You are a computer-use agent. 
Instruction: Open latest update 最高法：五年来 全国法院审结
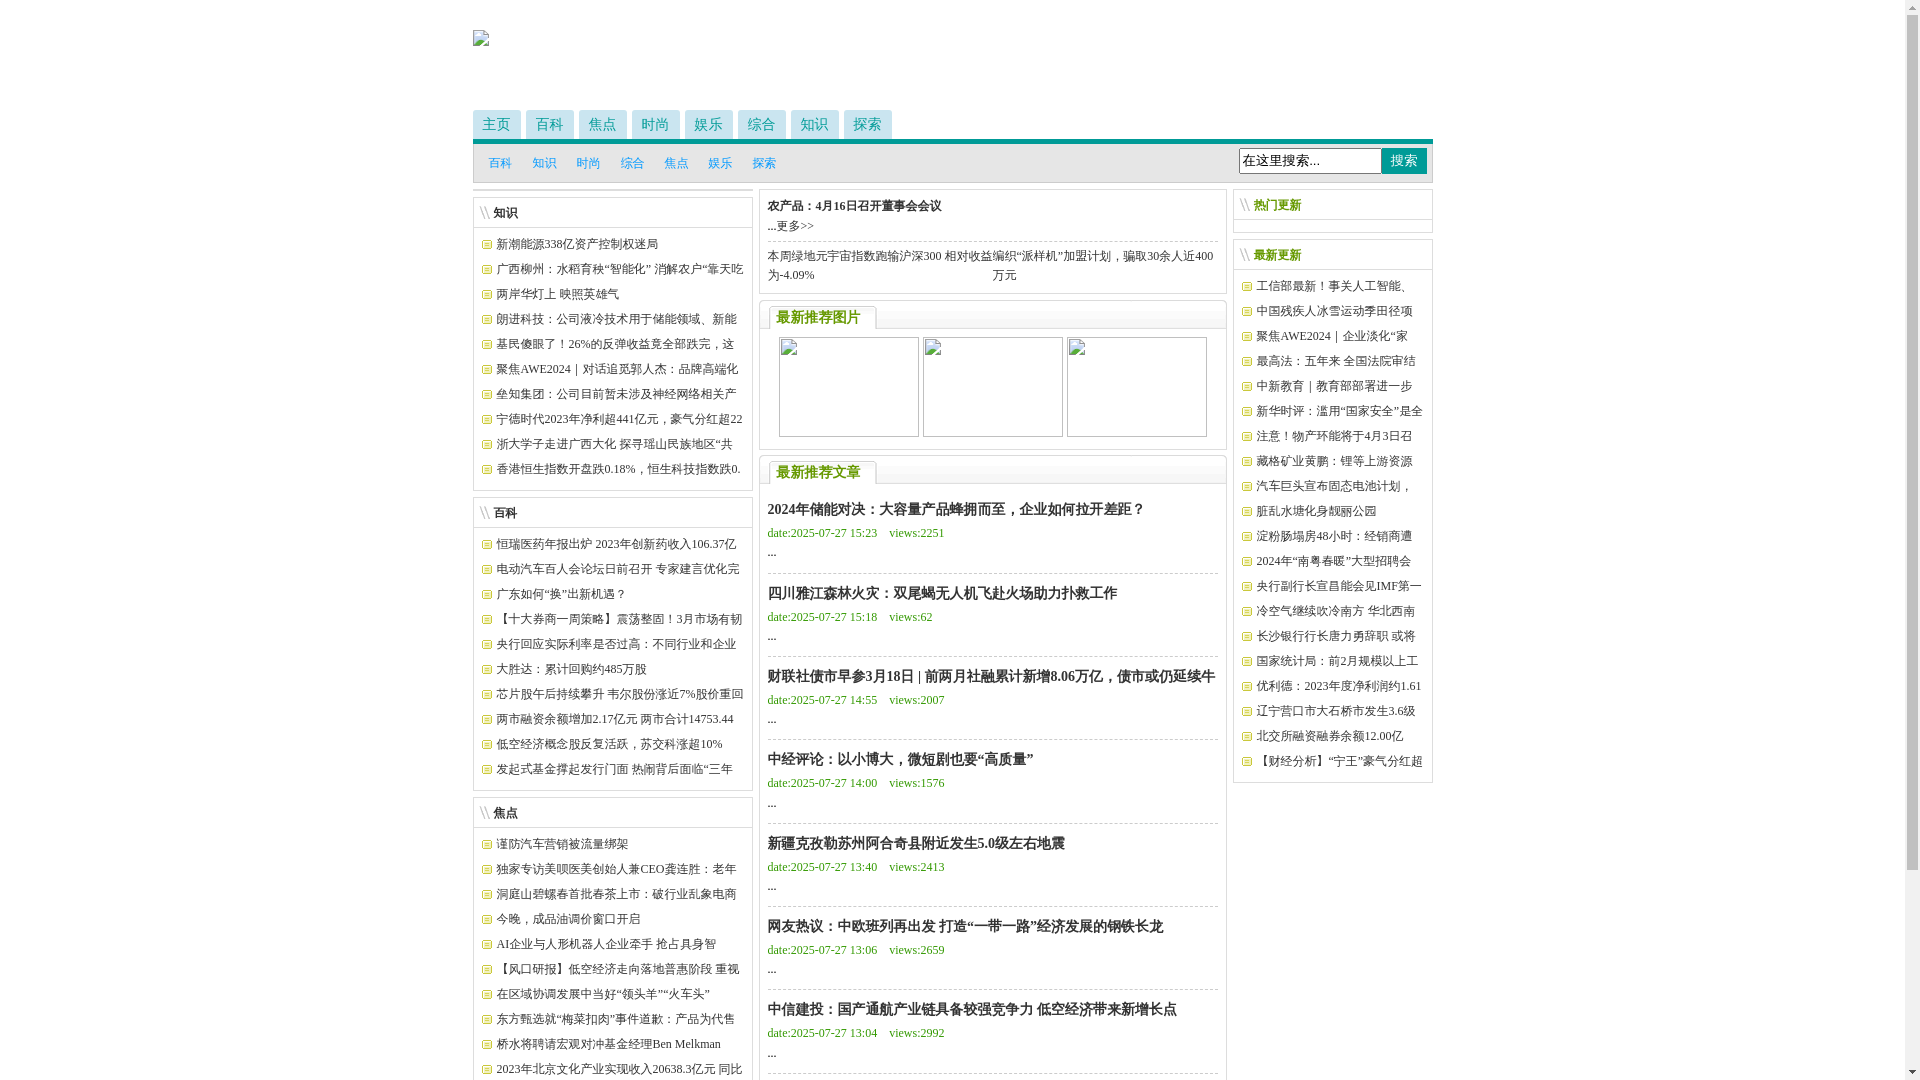(x=1336, y=361)
